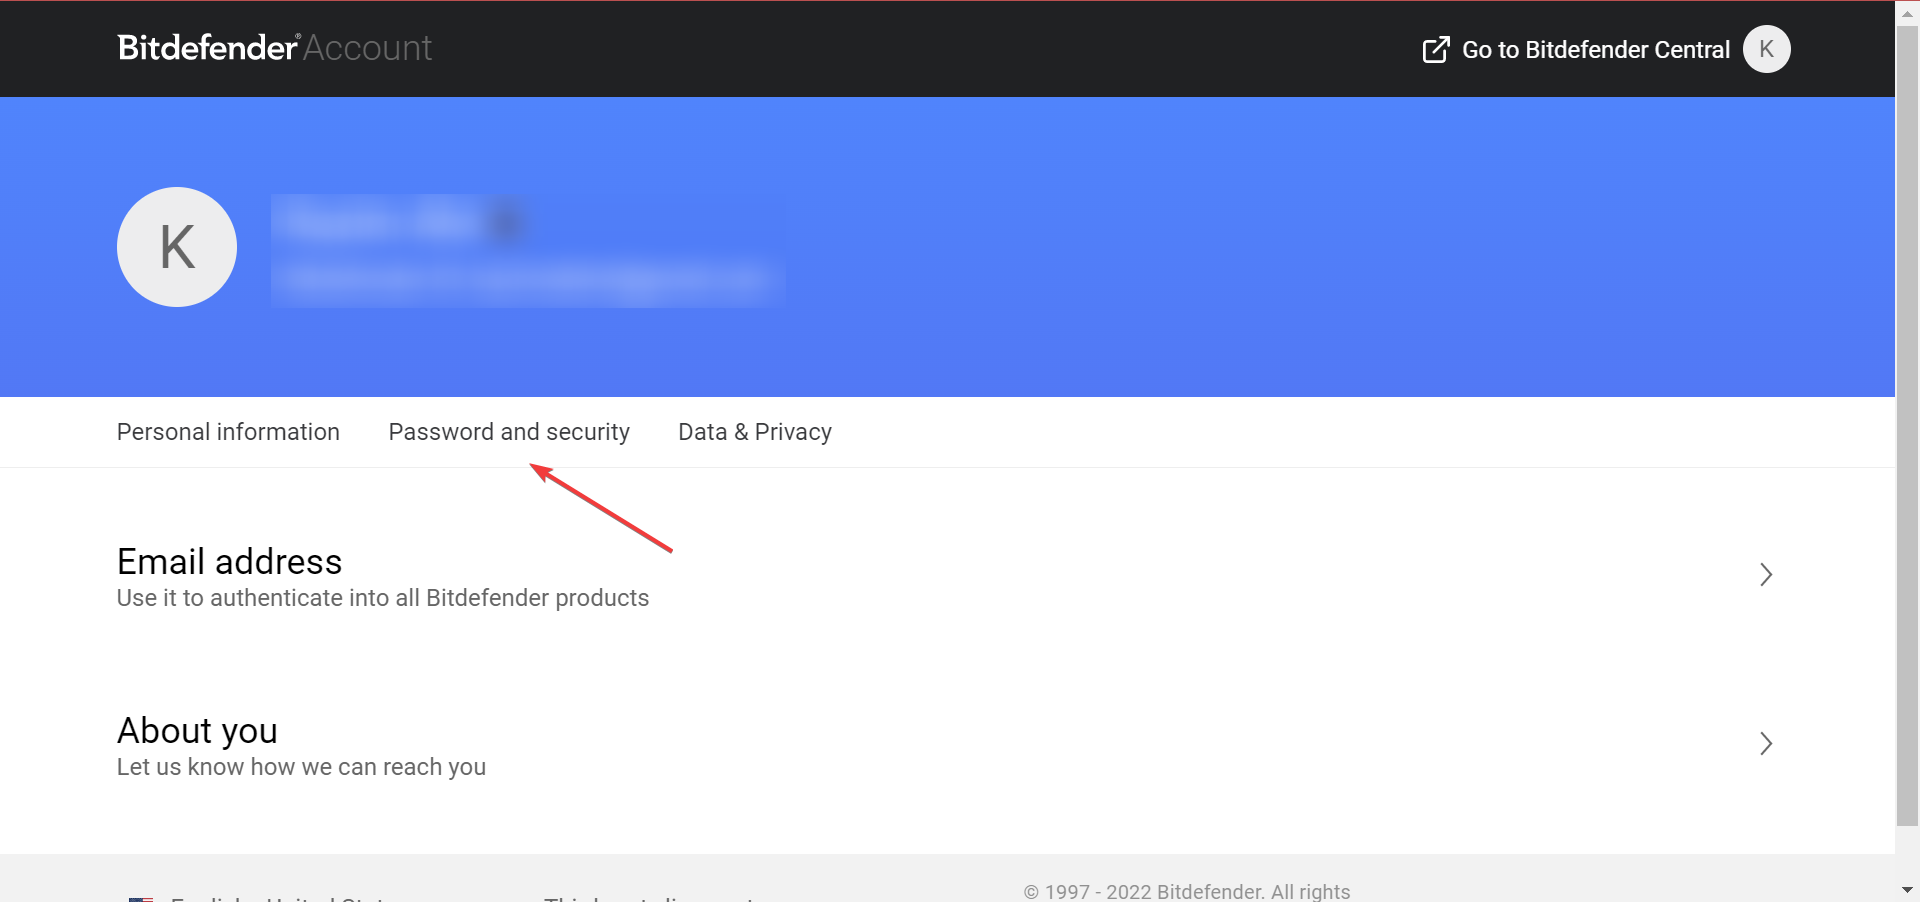The width and height of the screenshot is (1920, 902).
Task: Click the large K profile picture
Action: (177, 247)
